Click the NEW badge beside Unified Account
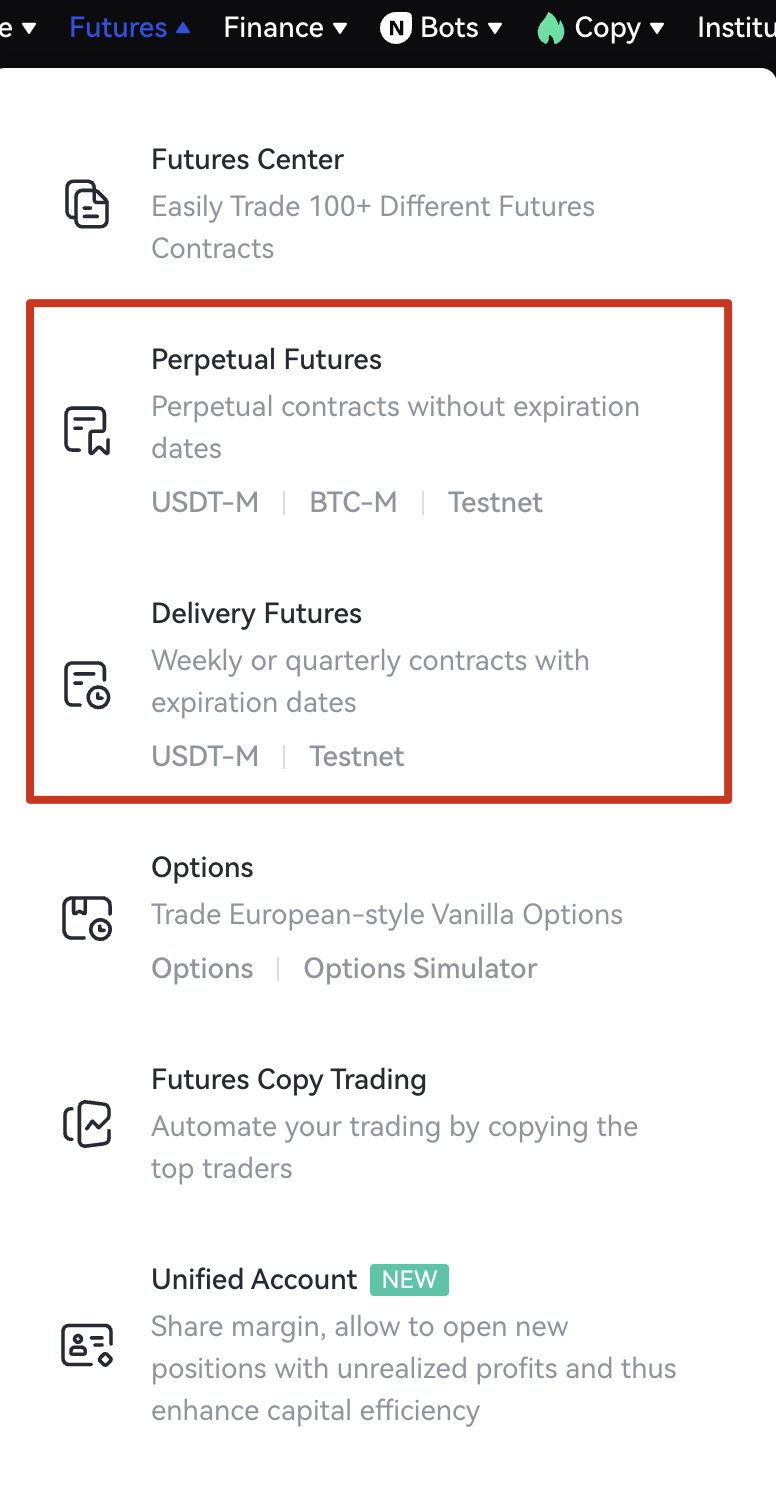This screenshot has height=1502, width=776. pos(409,1279)
